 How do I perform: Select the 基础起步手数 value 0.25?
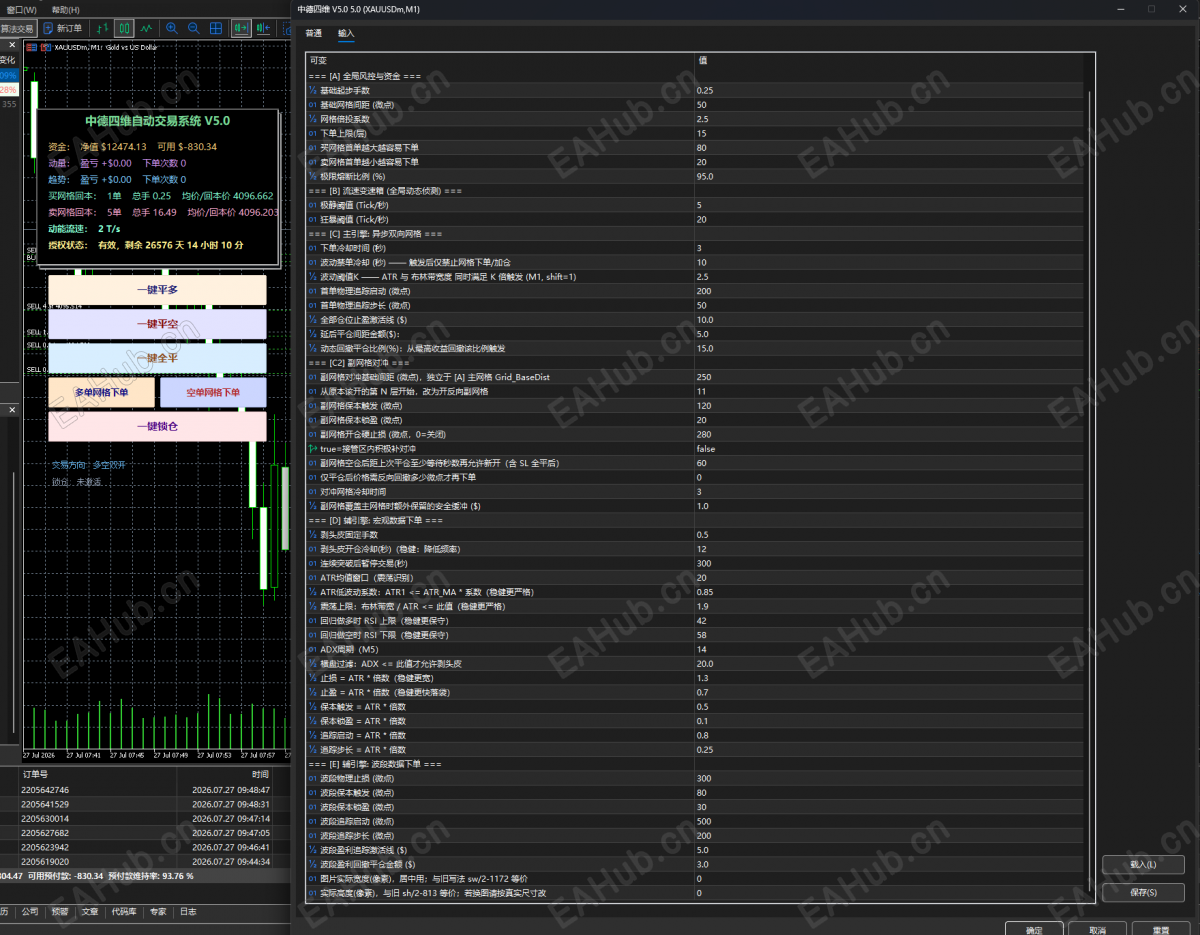(x=888, y=90)
